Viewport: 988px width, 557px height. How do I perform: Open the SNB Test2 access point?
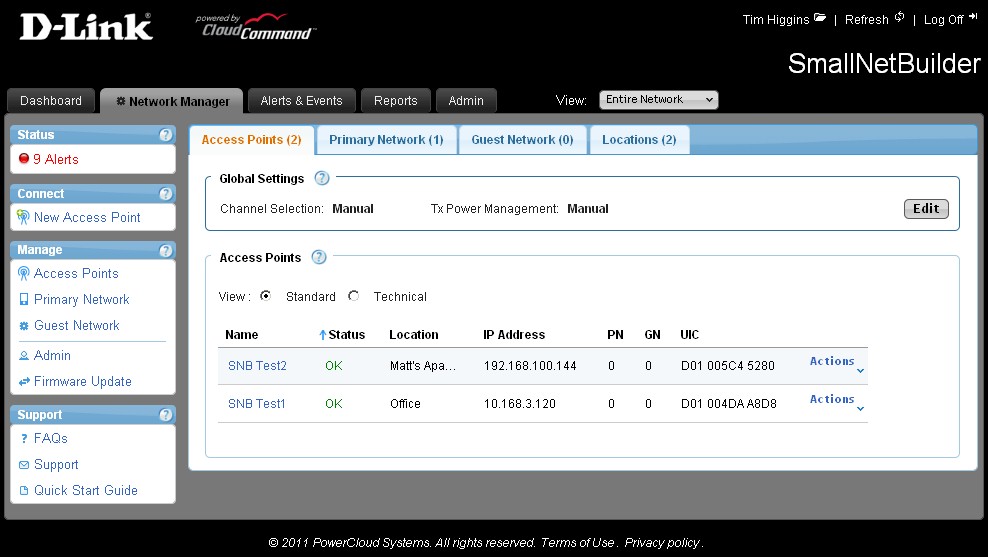(x=257, y=365)
